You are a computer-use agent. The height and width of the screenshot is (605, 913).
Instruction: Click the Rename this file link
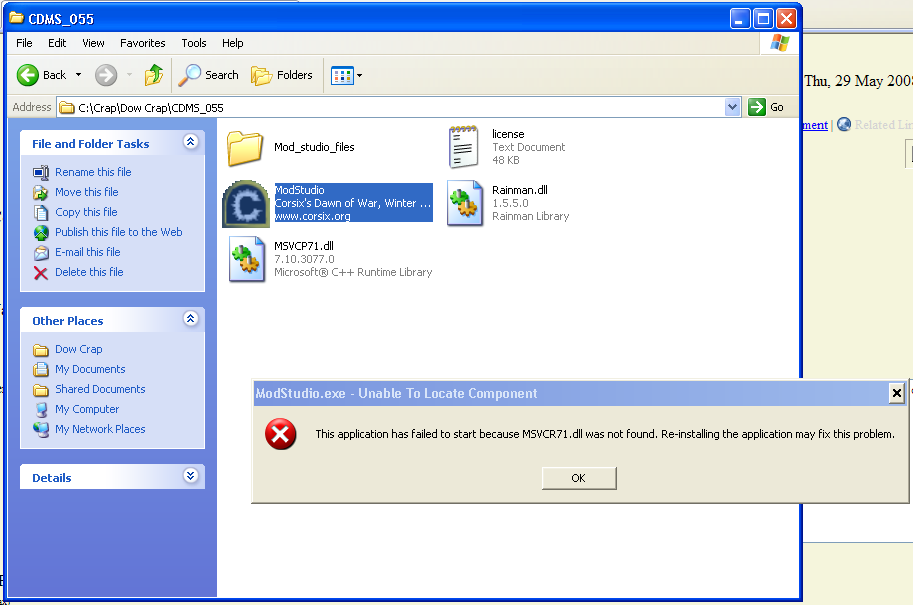tap(93, 172)
